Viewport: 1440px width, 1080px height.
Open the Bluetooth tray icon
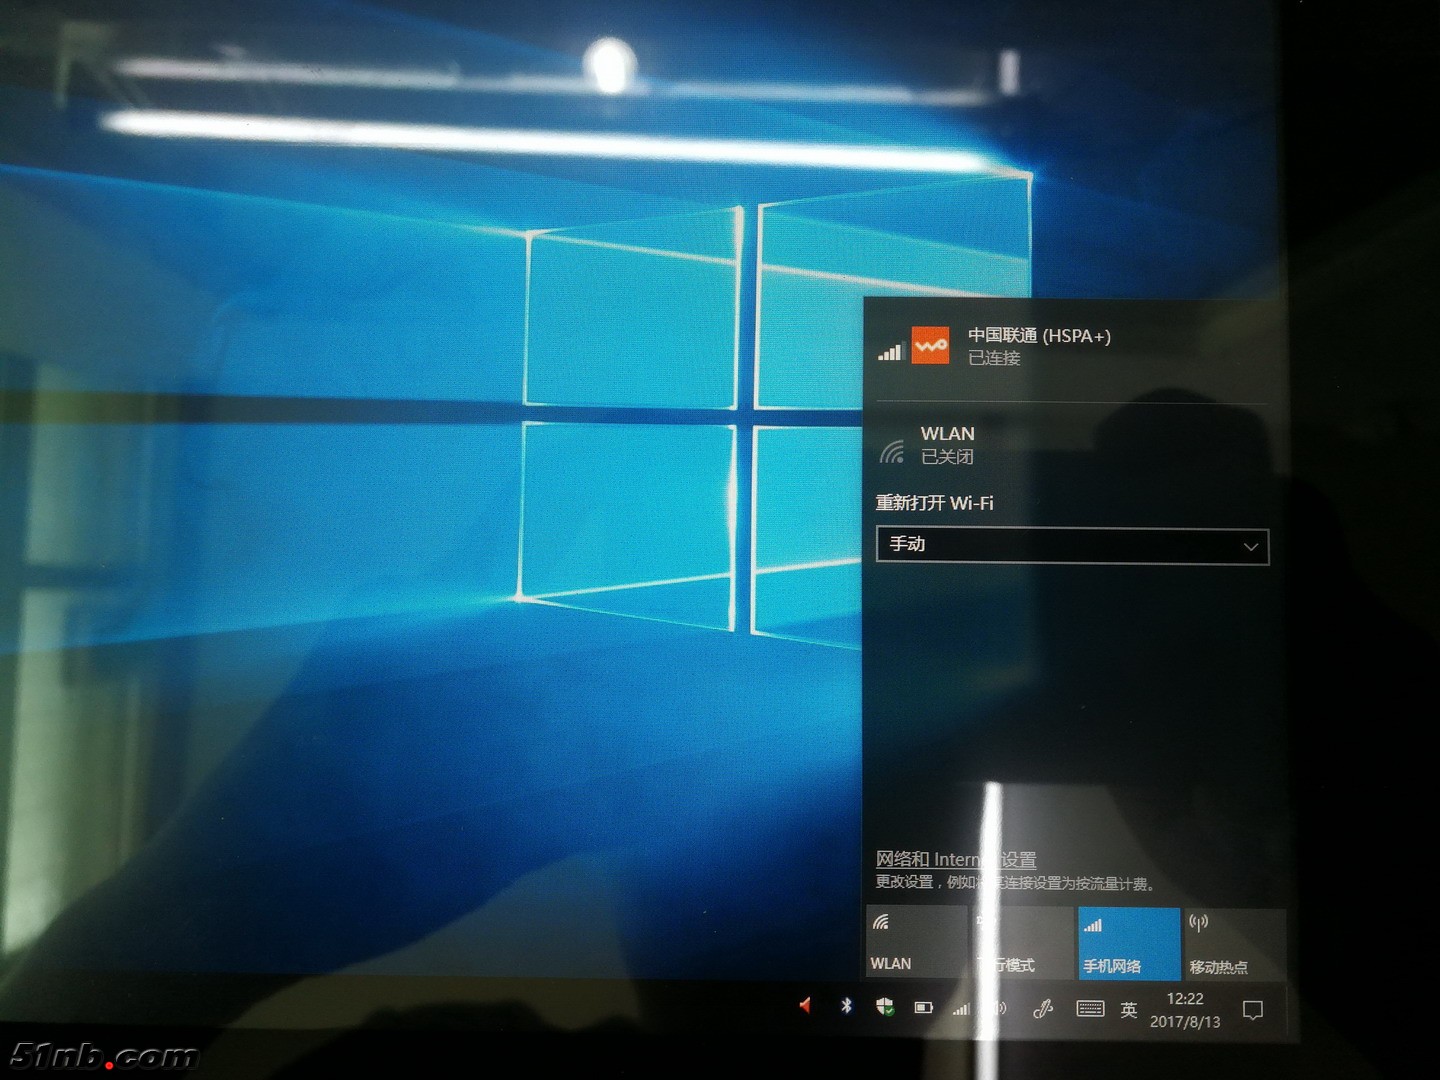point(846,1006)
